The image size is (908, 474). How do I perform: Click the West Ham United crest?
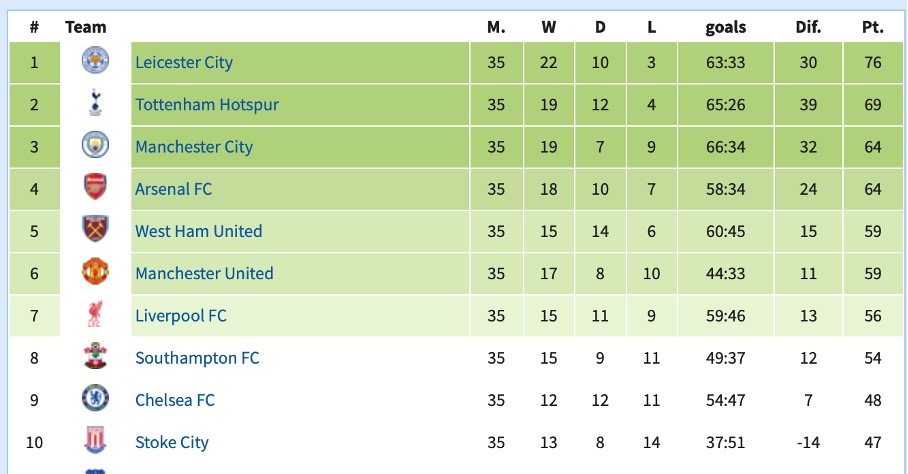pyautogui.click(x=95, y=230)
